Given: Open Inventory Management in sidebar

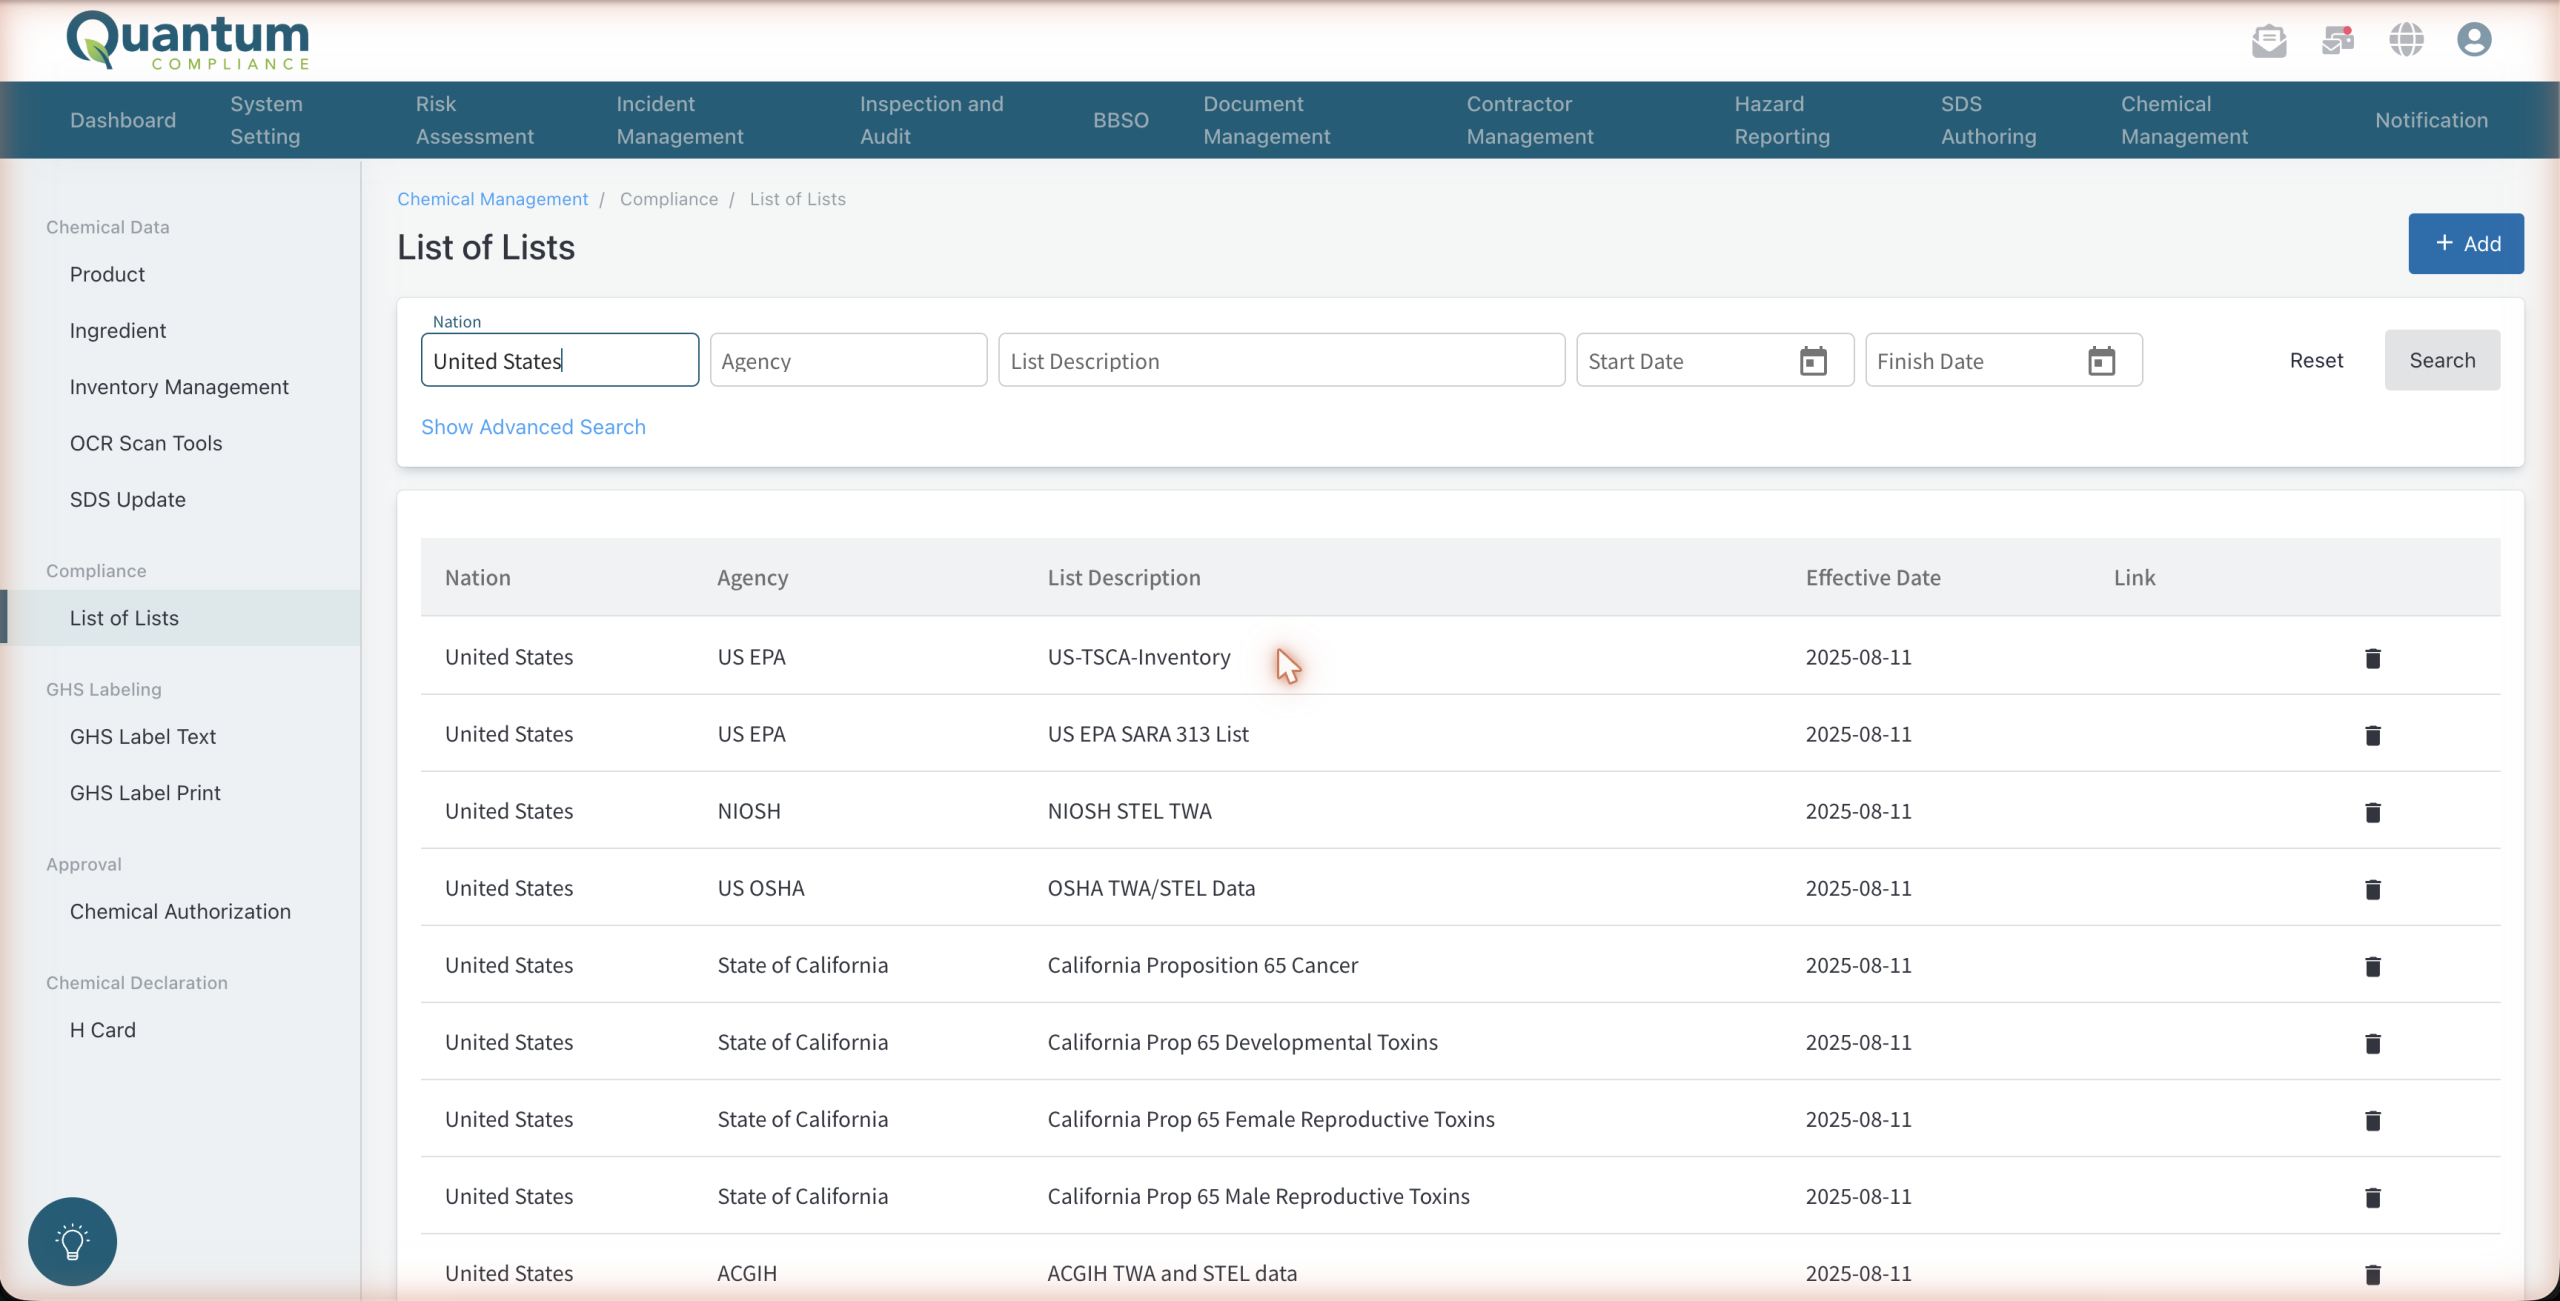Looking at the screenshot, I should click(179, 387).
